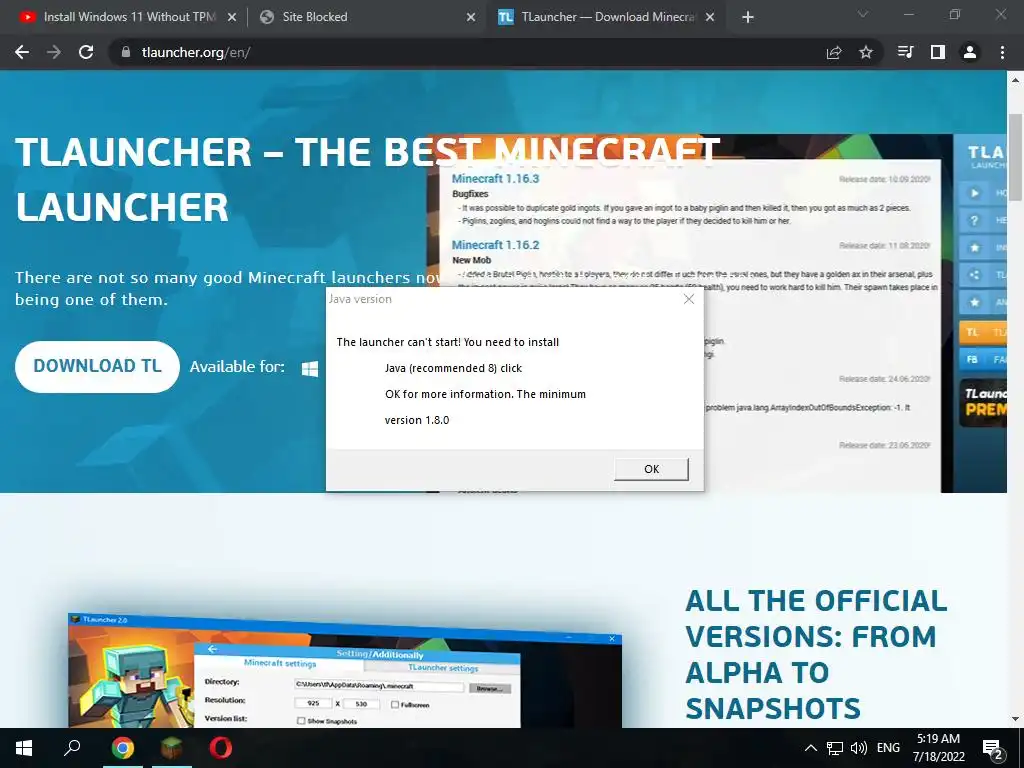Image resolution: width=1024 pixels, height=768 pixels.
Task: Click the Minecraft block taskbar icon
Action: 171,748
